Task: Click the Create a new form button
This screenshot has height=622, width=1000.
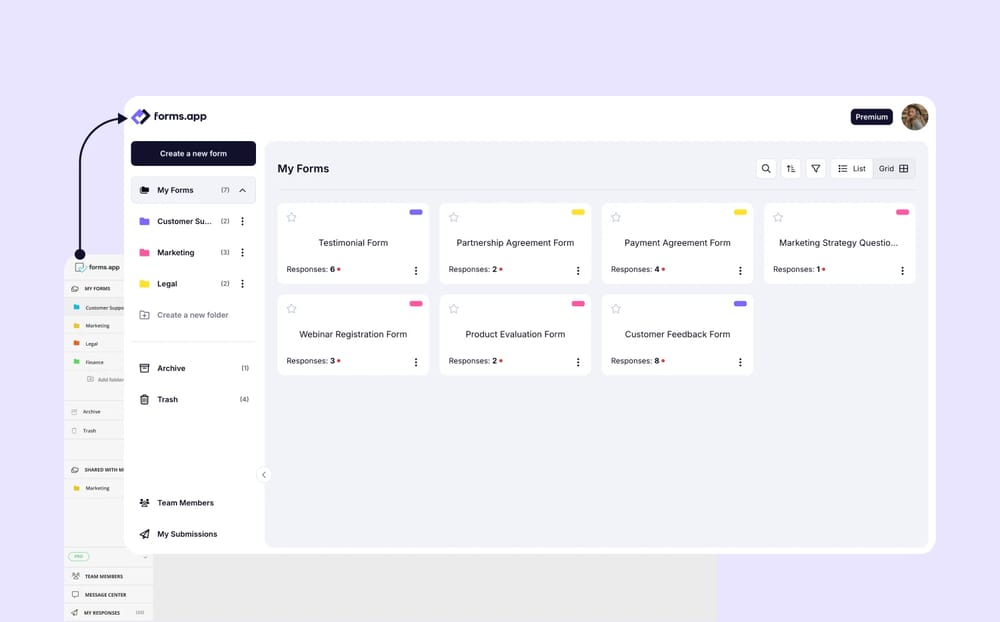Action: pyautogui.click(x=193, y=153)
